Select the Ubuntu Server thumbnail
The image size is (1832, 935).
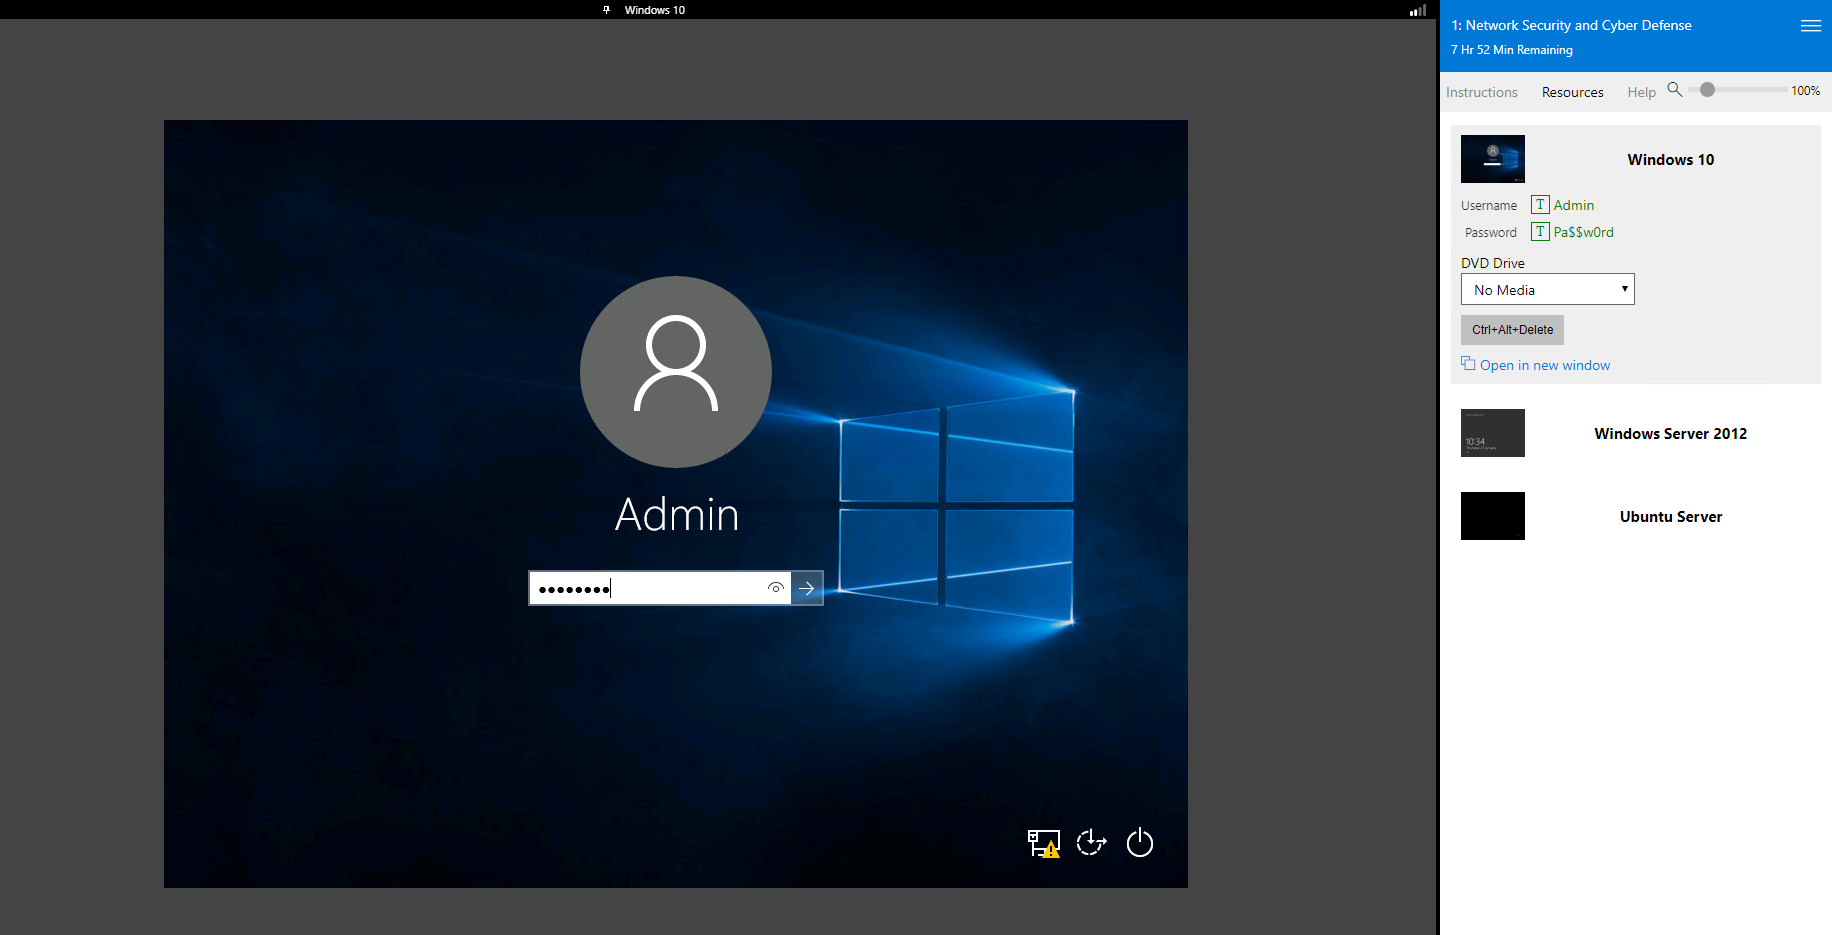(1493, 516)
